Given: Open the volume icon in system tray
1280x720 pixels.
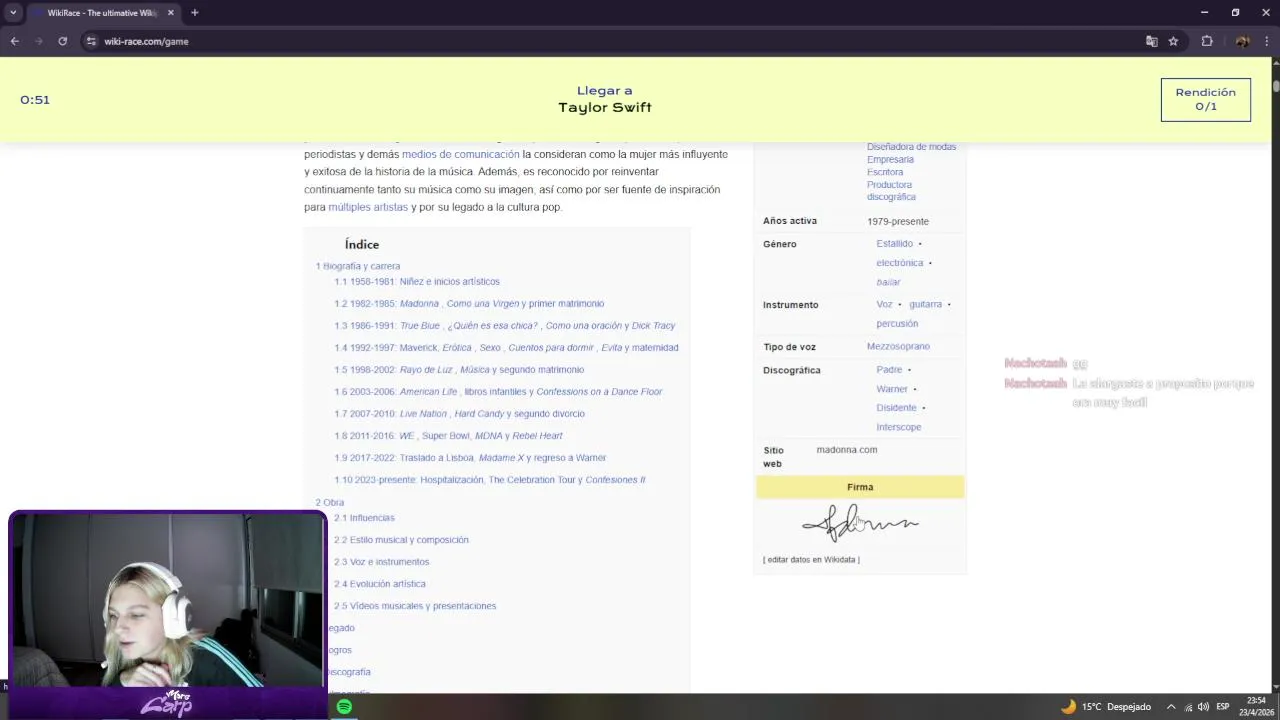Looking at the screenshot, I should [x=1203, y=707].
